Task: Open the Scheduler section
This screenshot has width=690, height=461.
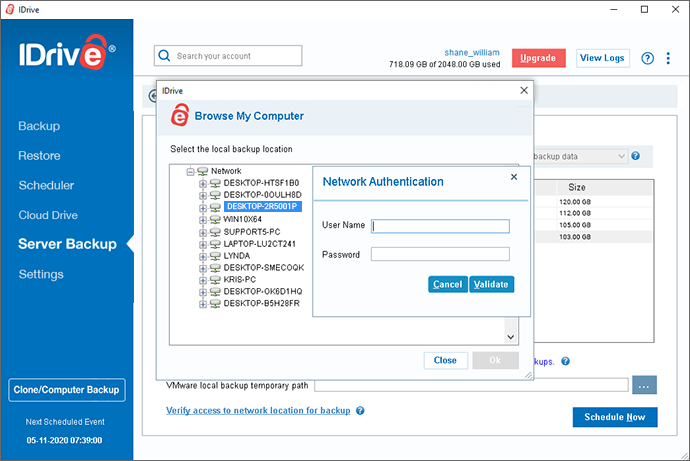Action: (x=46, y=185)
